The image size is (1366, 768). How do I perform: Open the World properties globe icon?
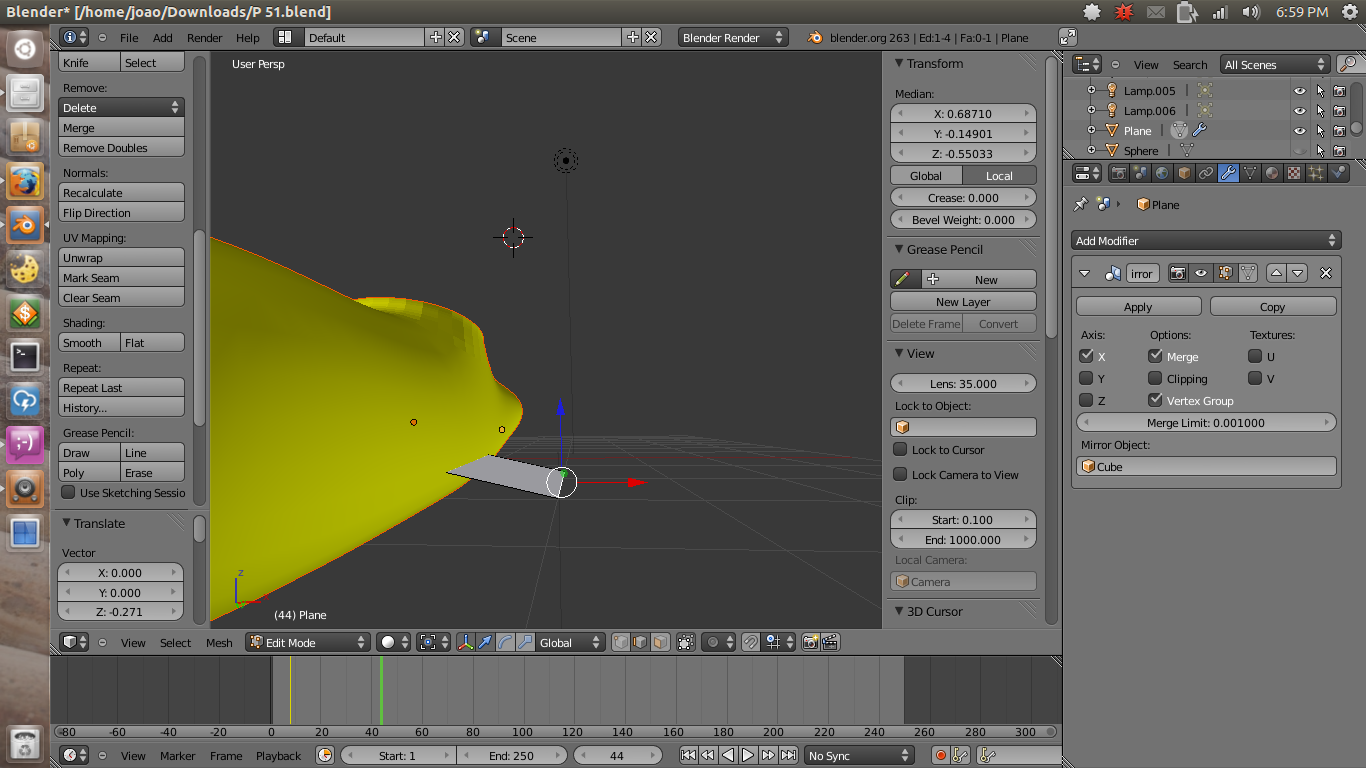tap(1163, 173)
